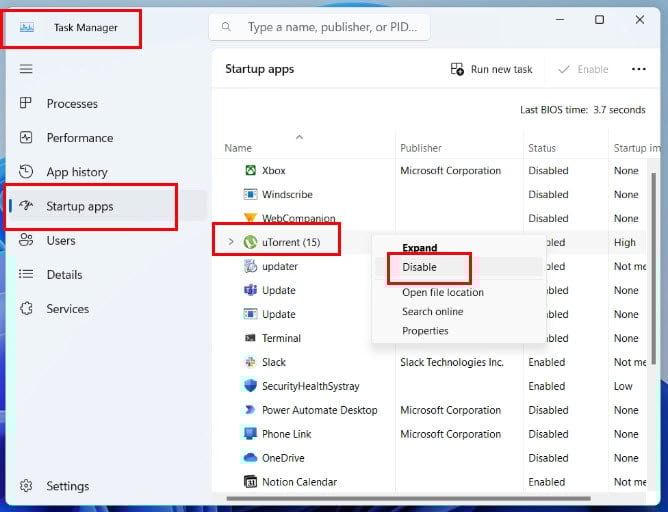668x512 pixels.
Task: Select the updater row name
Action: tap(280, 266)
